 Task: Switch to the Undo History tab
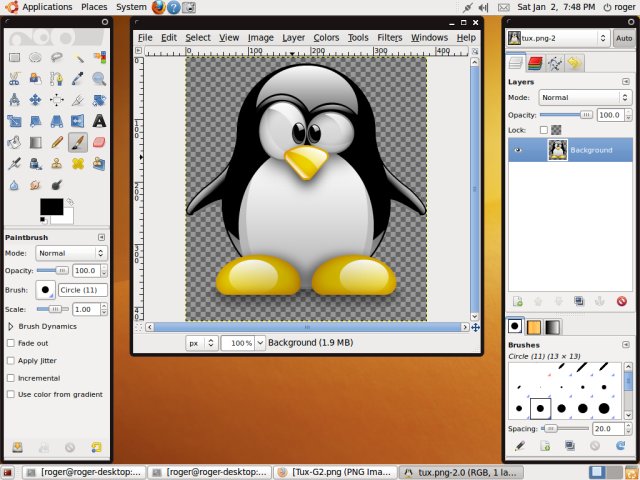tap(575, 63)
